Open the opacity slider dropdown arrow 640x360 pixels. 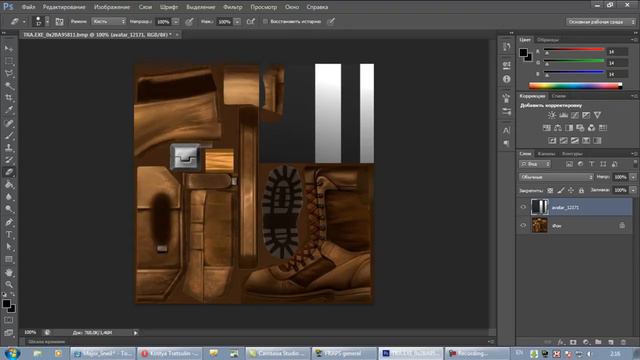[176, 22]
